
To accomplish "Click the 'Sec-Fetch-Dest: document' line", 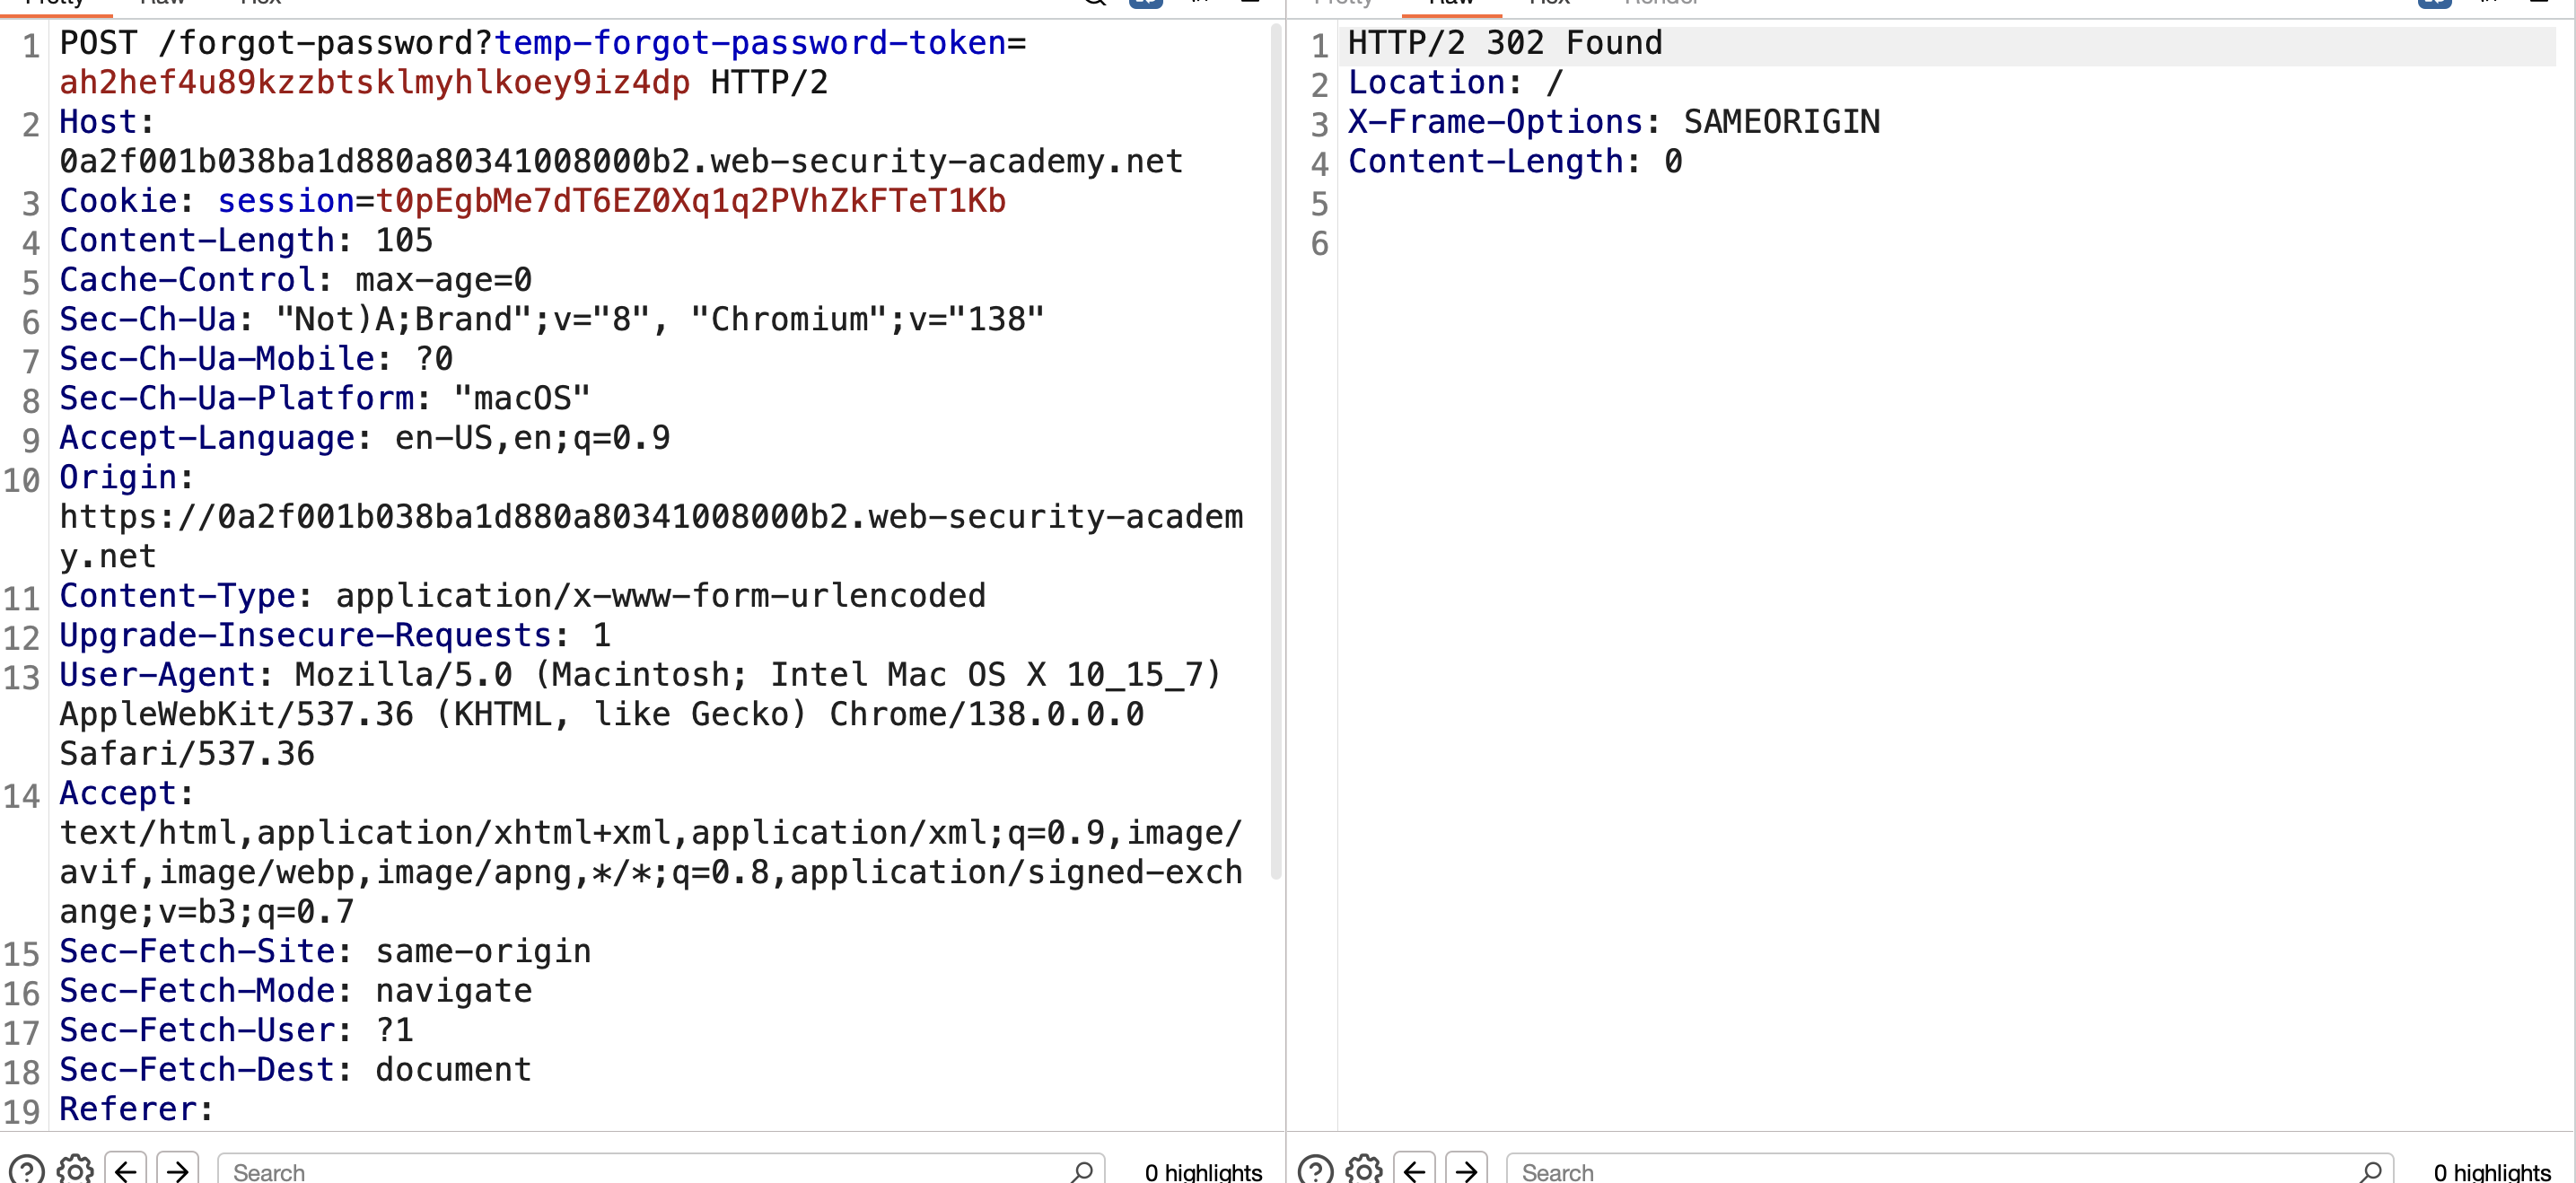I will (x=296, y=1070).
